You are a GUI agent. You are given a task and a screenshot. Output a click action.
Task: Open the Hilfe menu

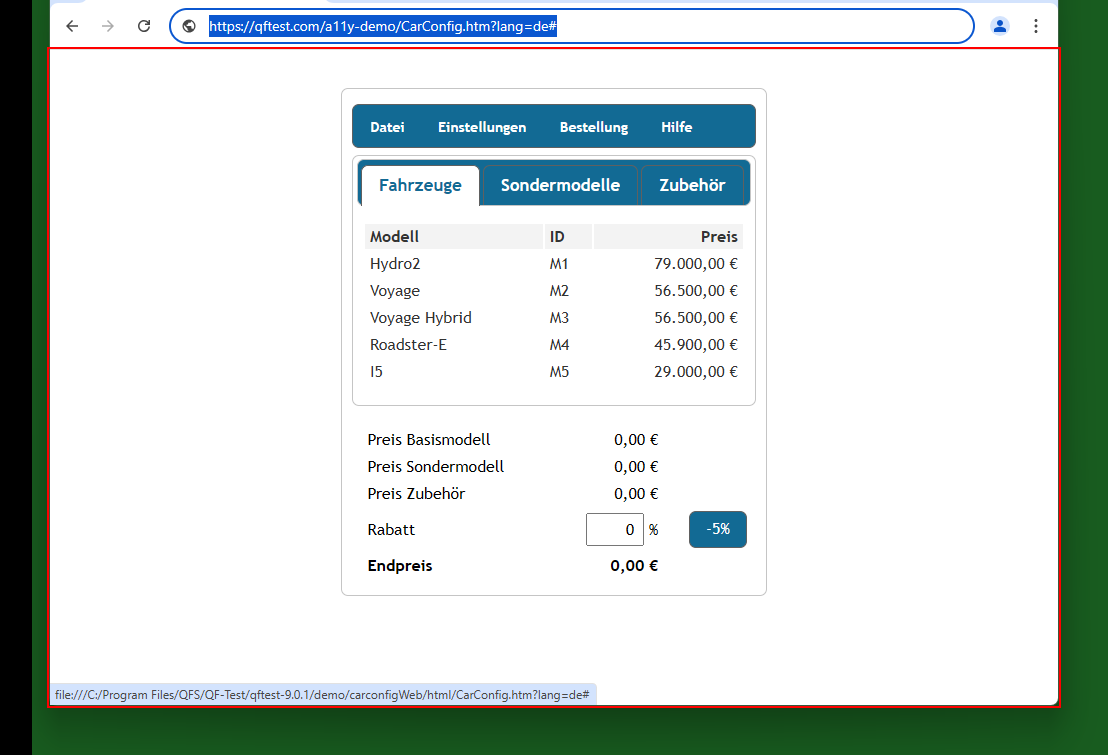pyautogui.click(x=676, y=127)
